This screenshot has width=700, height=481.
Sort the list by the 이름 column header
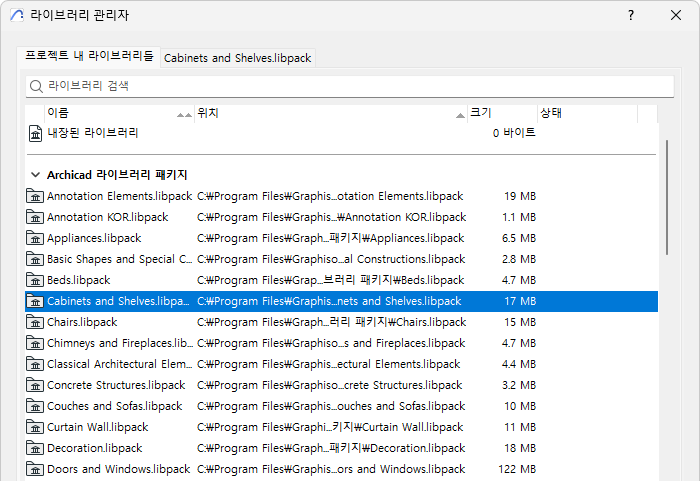click(120, 113)
